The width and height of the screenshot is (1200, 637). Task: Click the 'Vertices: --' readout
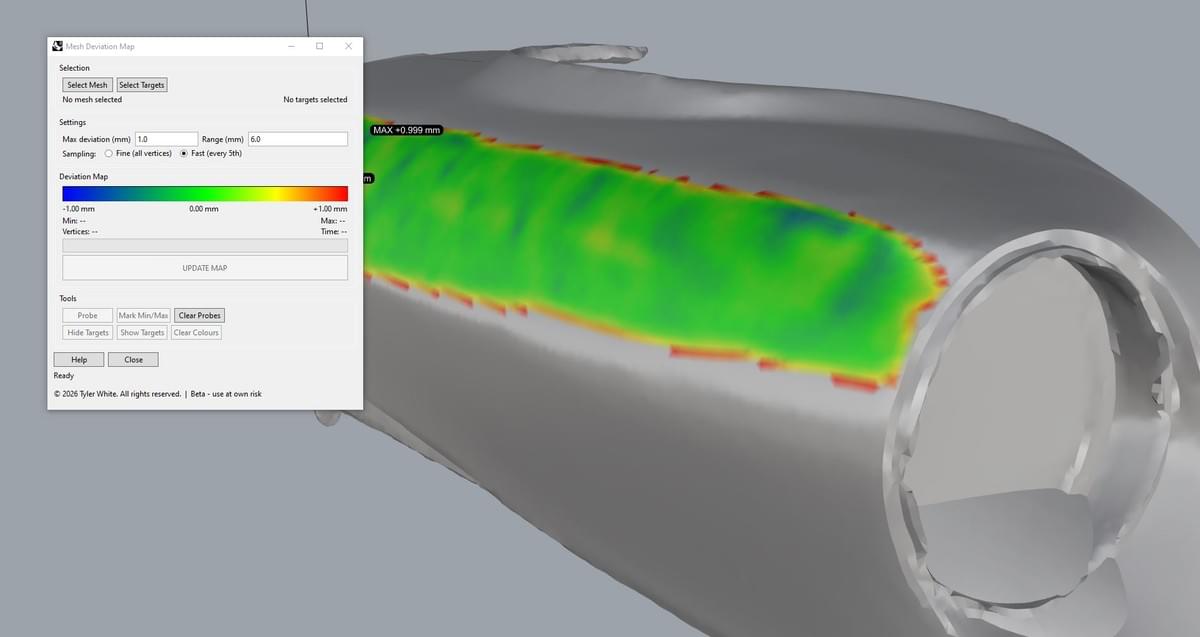pyautogui.click(x=80, y=231)
